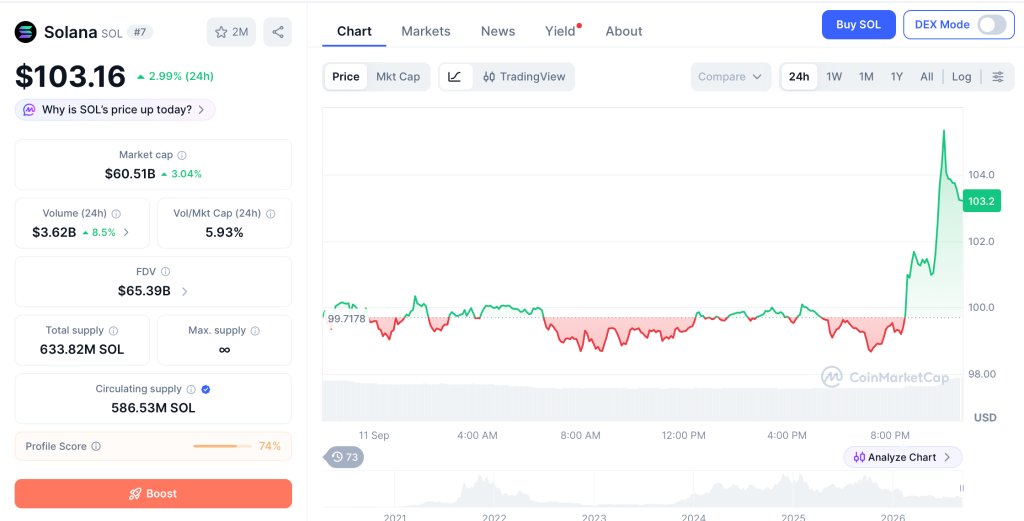Image resolution: width=1024 pixels, height=521 pixels.
Task: Toggle DEX Mode switch
Action: coord(991,25)
